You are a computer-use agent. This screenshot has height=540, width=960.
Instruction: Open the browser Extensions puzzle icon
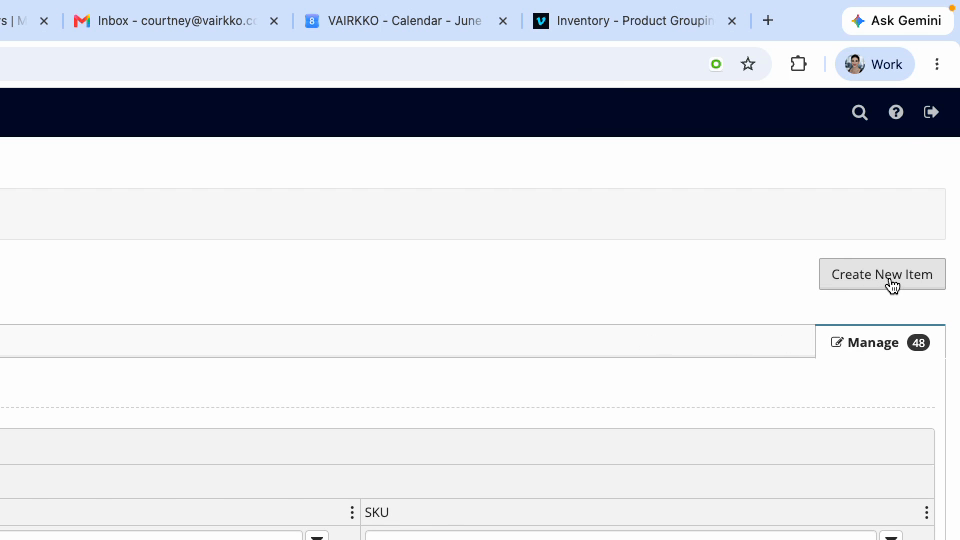[798, 64]
